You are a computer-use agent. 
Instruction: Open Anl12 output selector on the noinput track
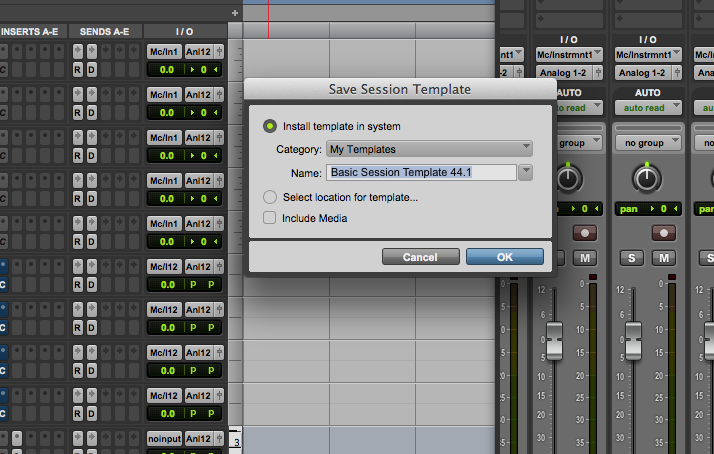[199, 439]
